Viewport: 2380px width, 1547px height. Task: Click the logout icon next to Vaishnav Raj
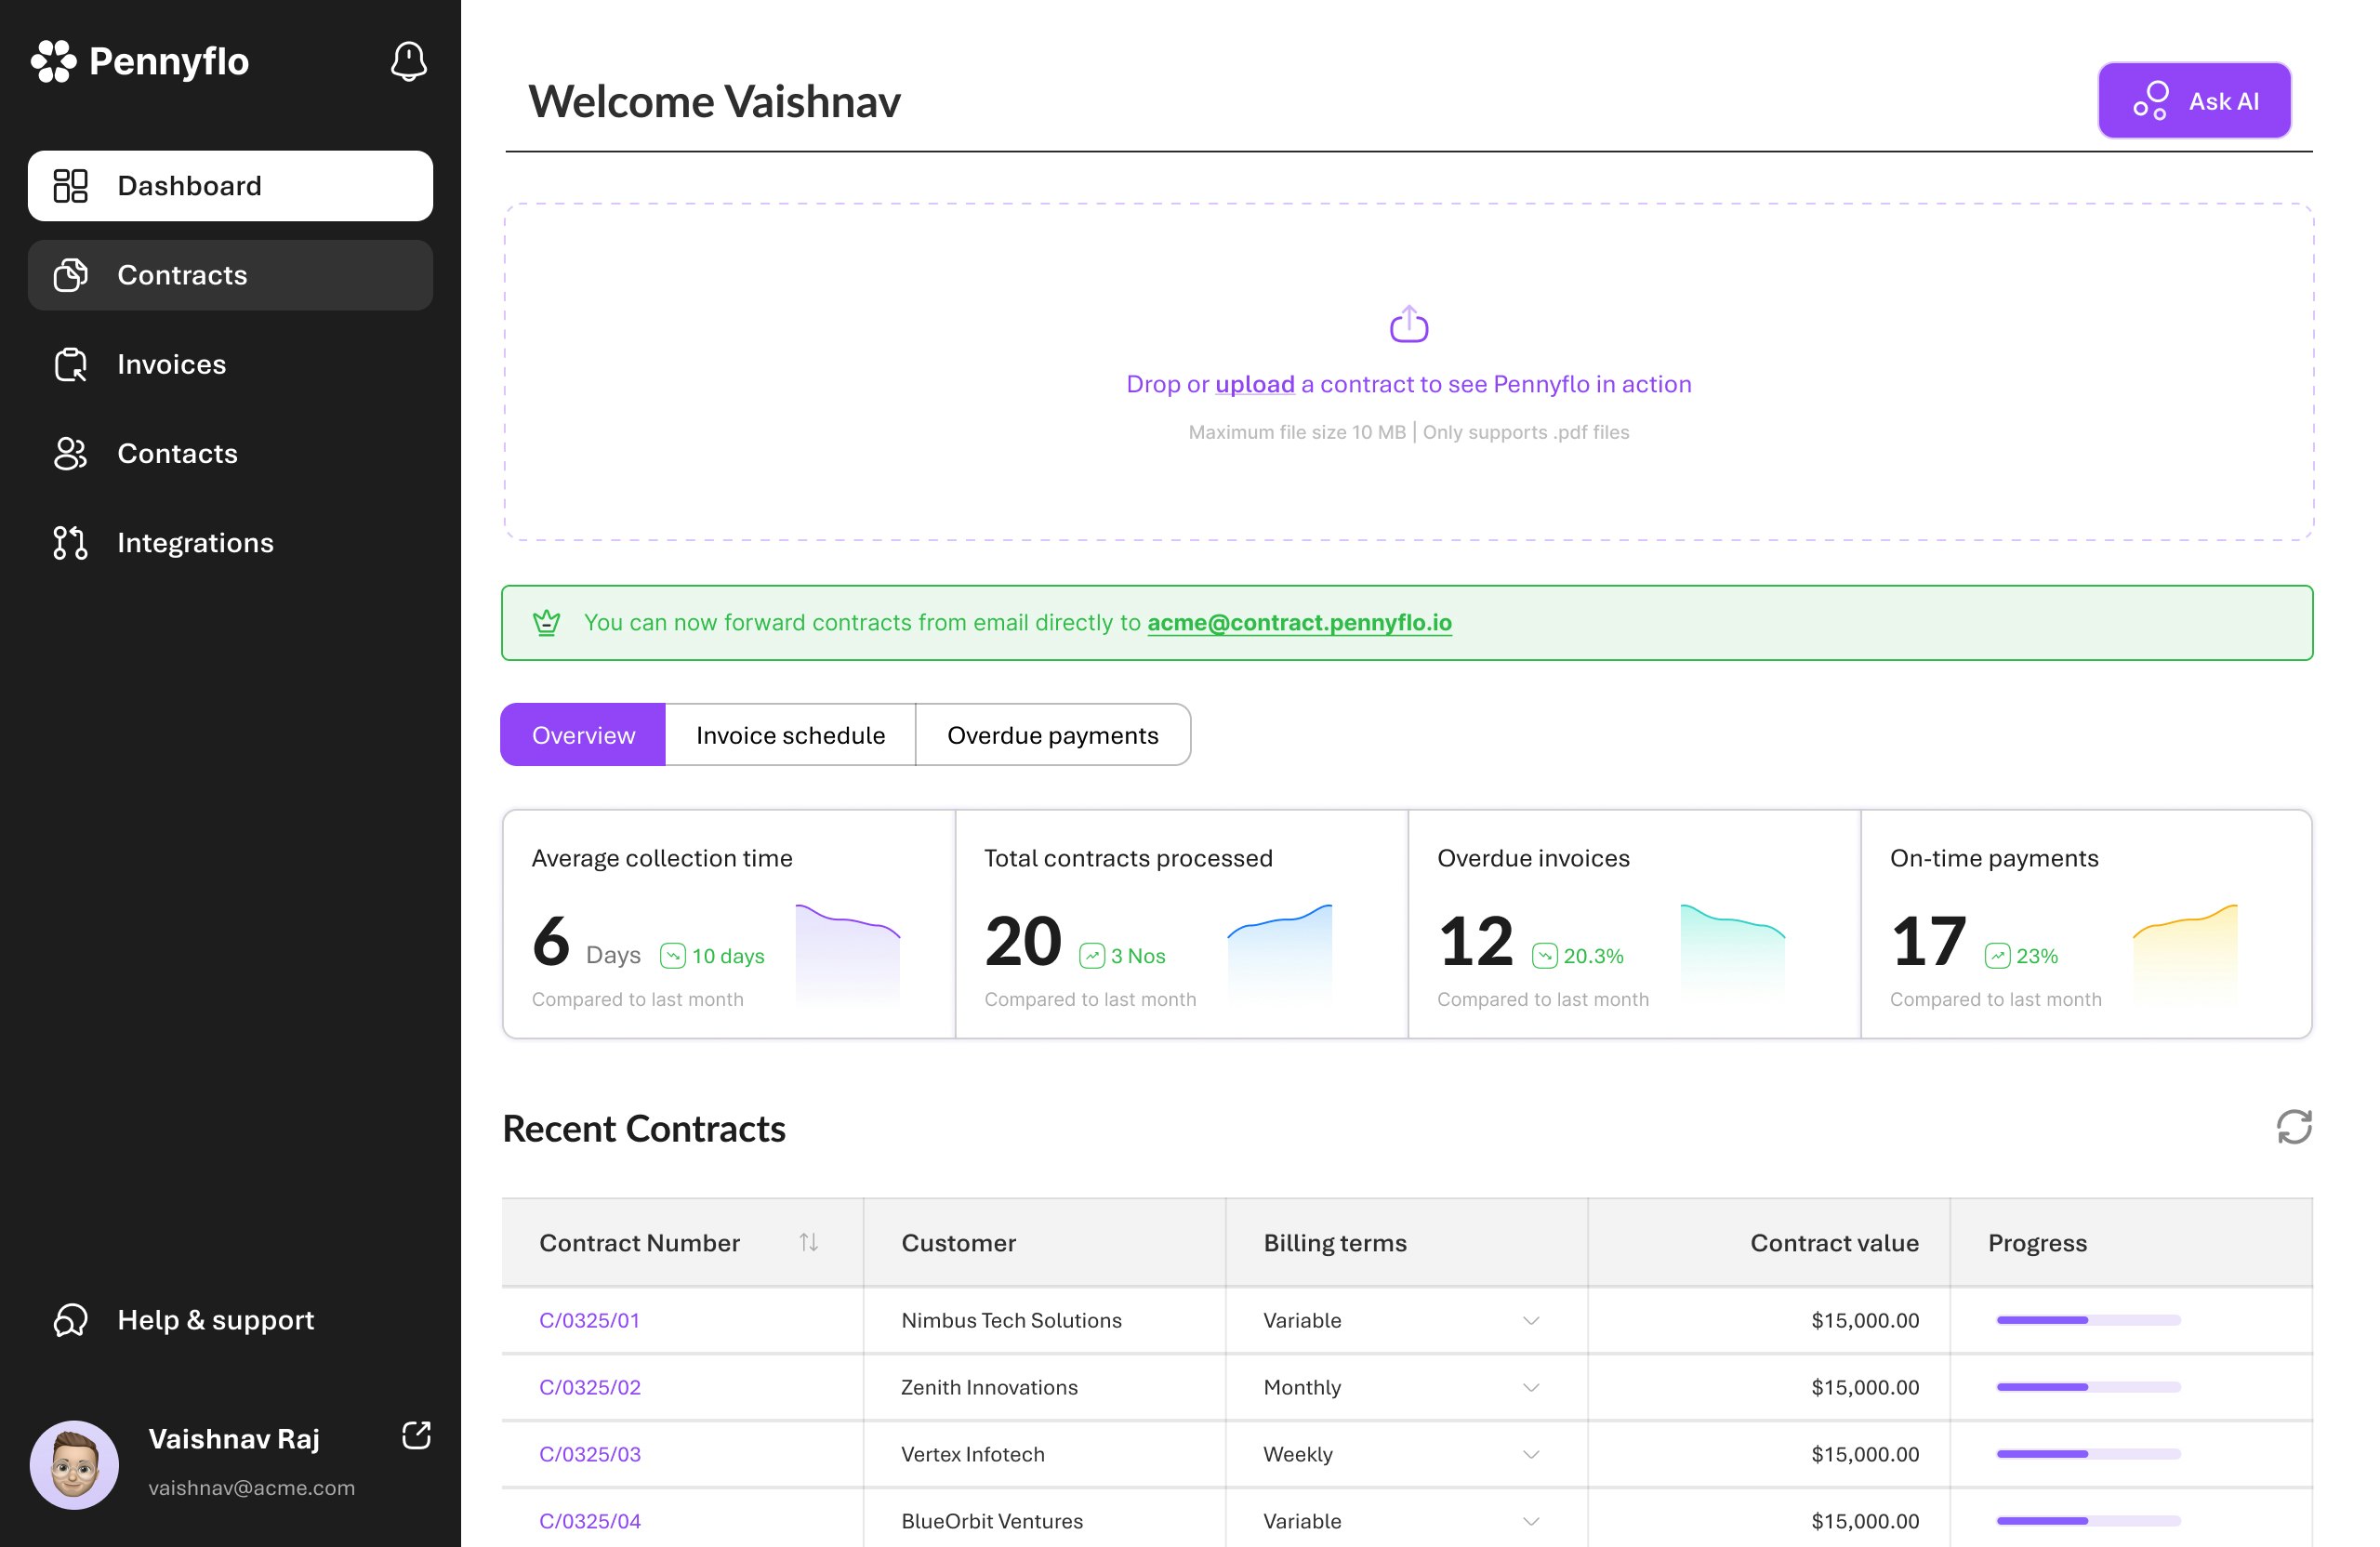point(416,1435)
